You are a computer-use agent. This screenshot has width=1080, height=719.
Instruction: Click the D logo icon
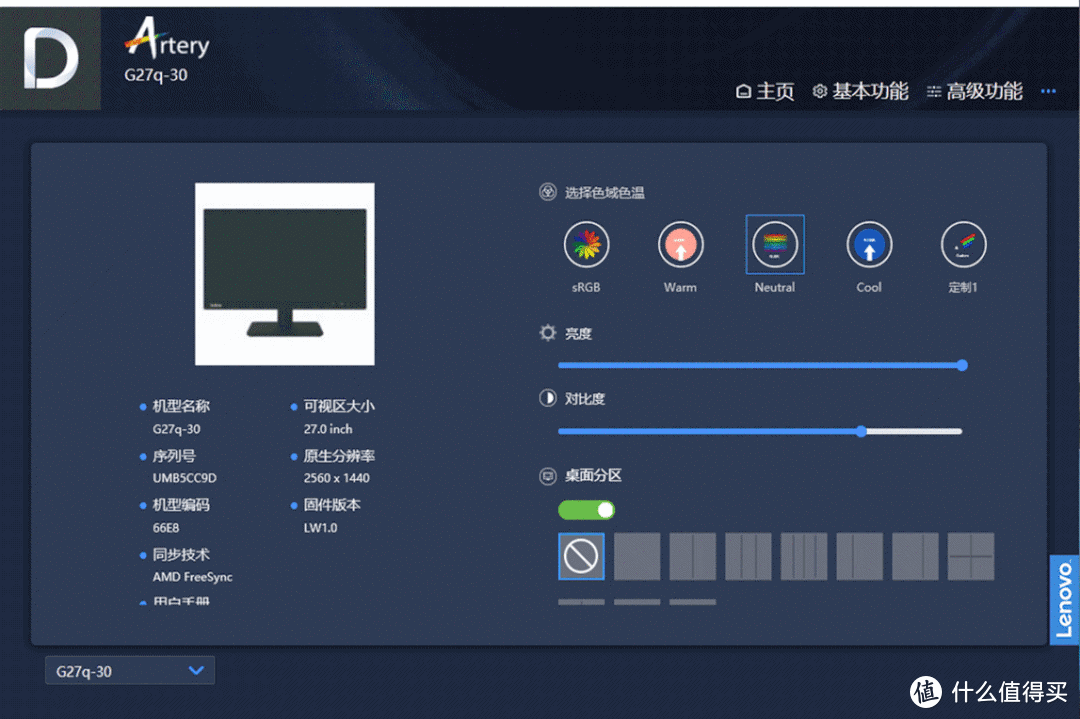(x=50, y=59)
